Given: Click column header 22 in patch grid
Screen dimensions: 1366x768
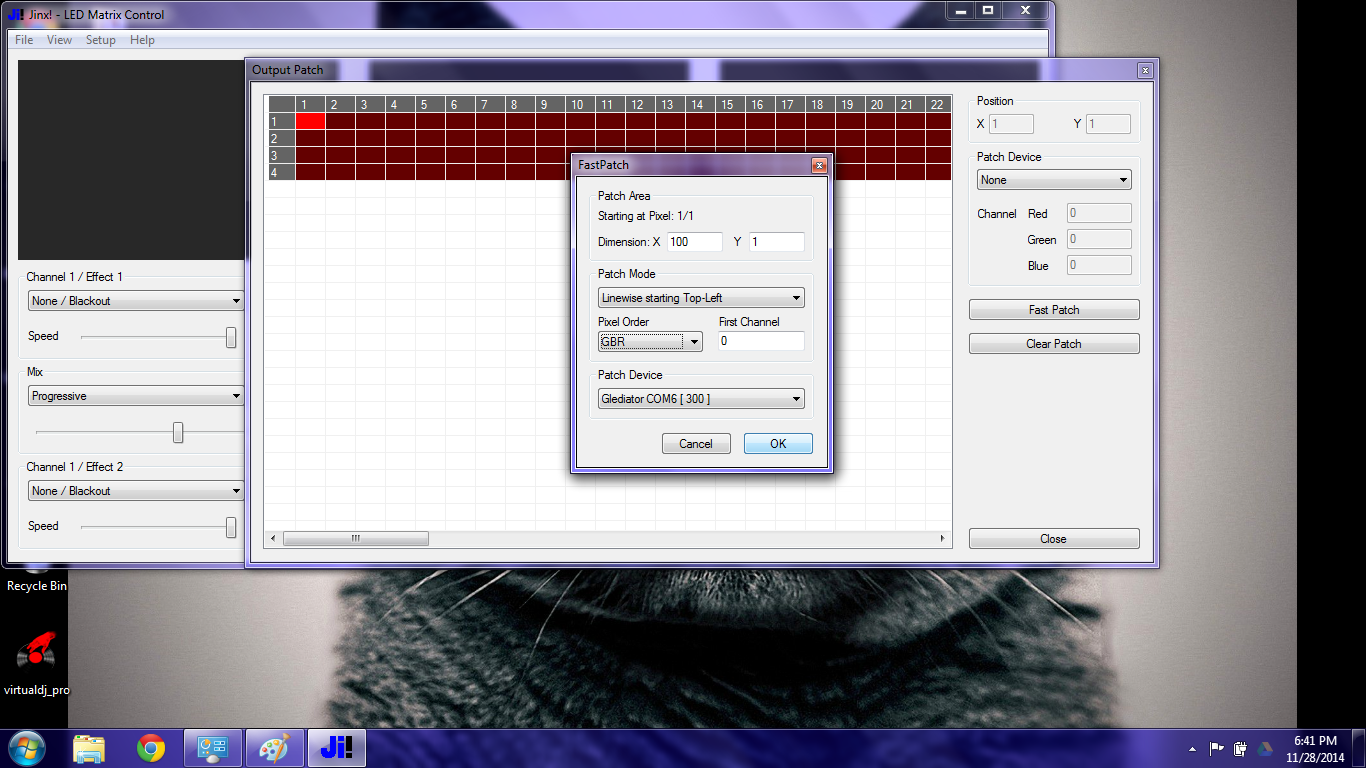Looking at the screenshot, I should [x=937, y=104].
